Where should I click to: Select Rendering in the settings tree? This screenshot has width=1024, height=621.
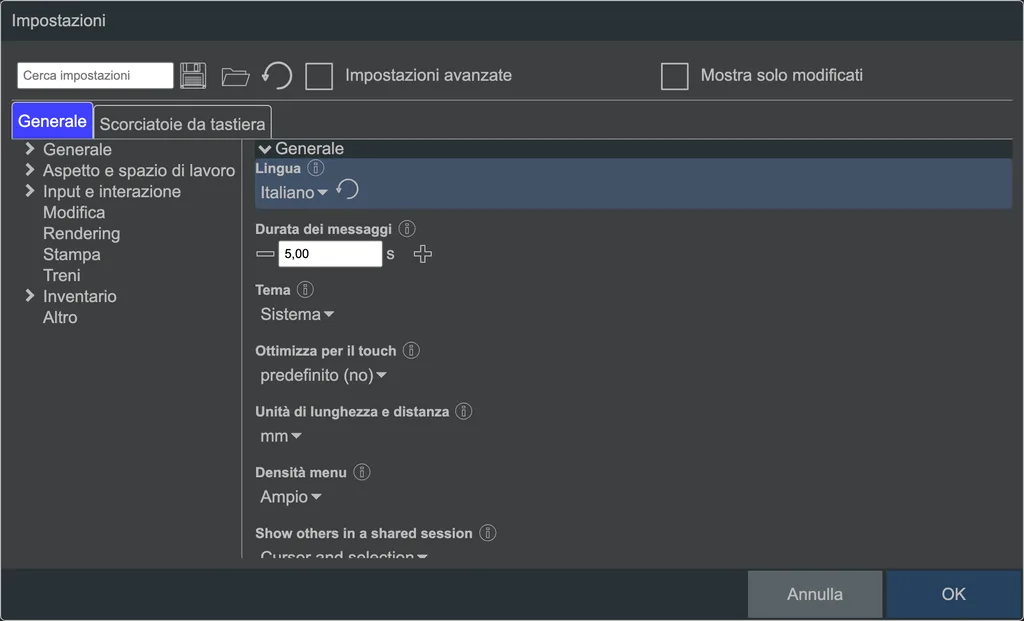(82, 233)
